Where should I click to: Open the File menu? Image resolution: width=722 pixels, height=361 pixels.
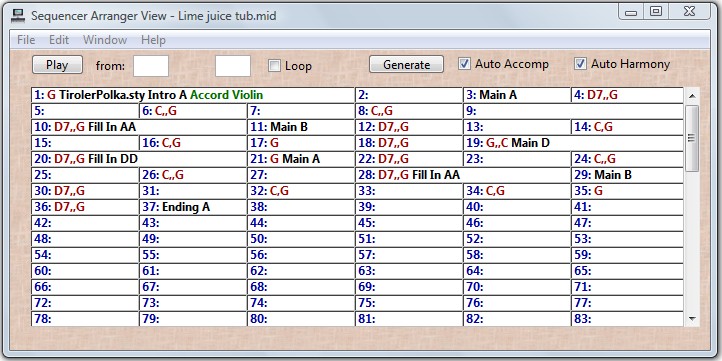click(x=26, y=40)
